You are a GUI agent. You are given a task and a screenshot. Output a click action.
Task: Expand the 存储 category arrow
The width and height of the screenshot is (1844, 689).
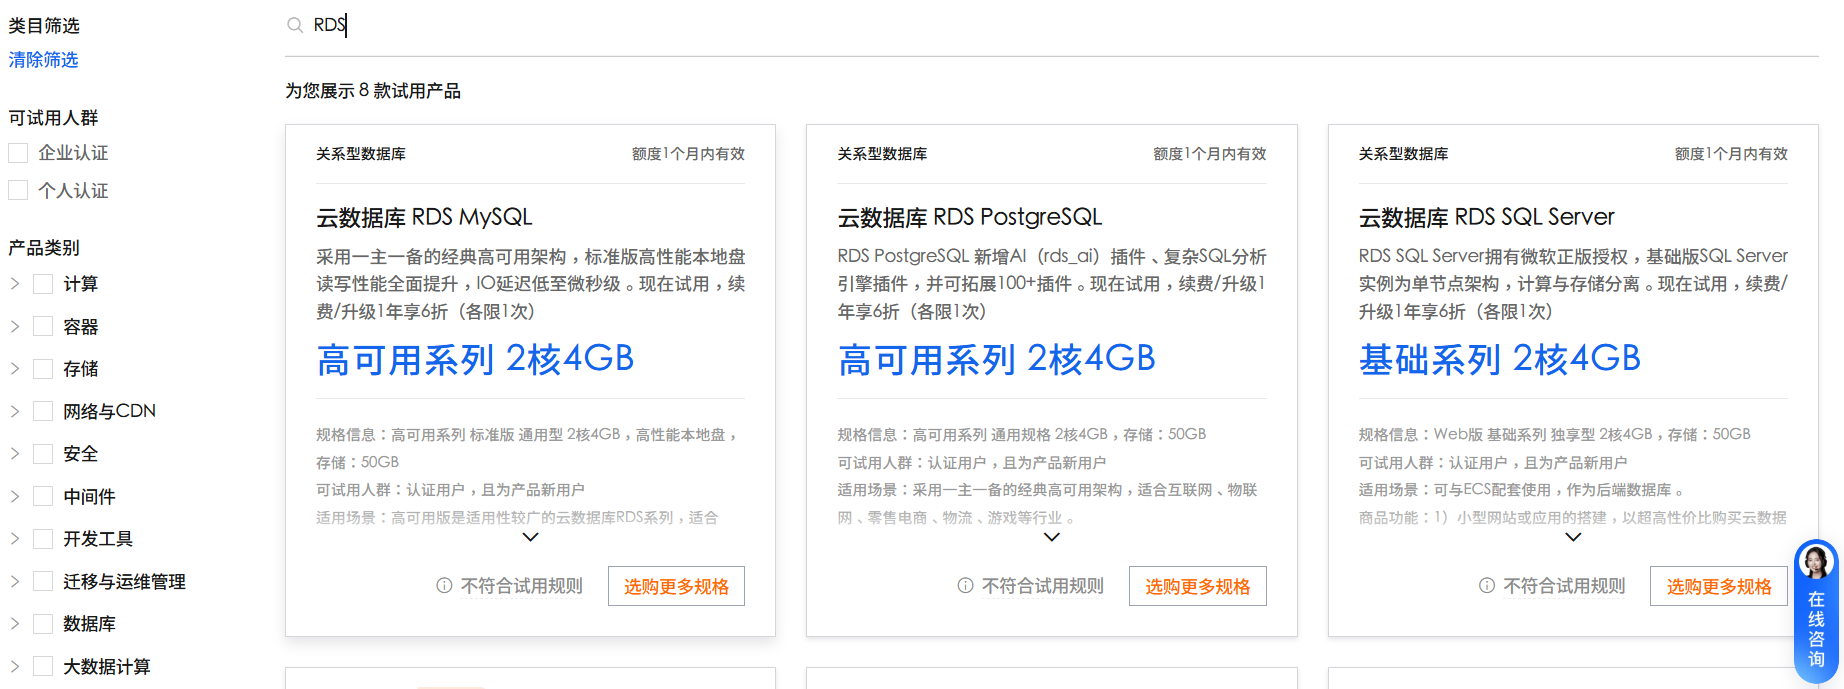pyautogui.click(x=15, y=369)
